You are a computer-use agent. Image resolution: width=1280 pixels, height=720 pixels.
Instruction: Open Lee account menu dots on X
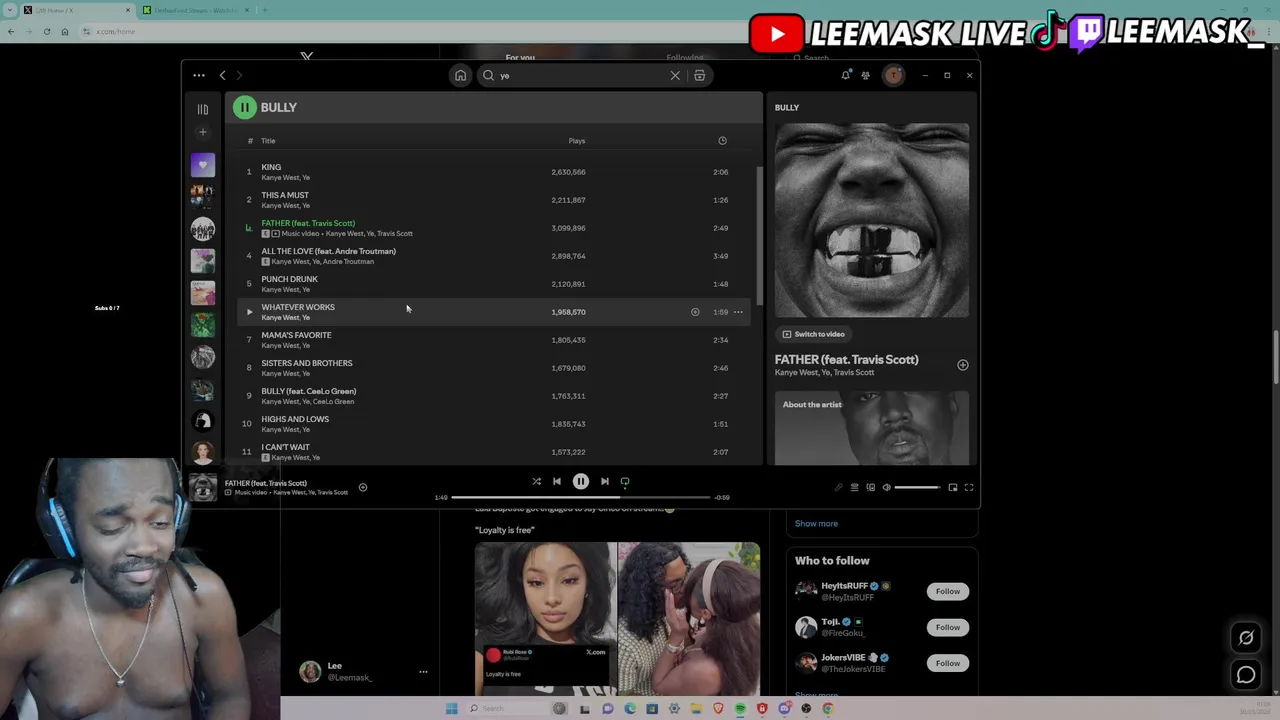[423, 672]
